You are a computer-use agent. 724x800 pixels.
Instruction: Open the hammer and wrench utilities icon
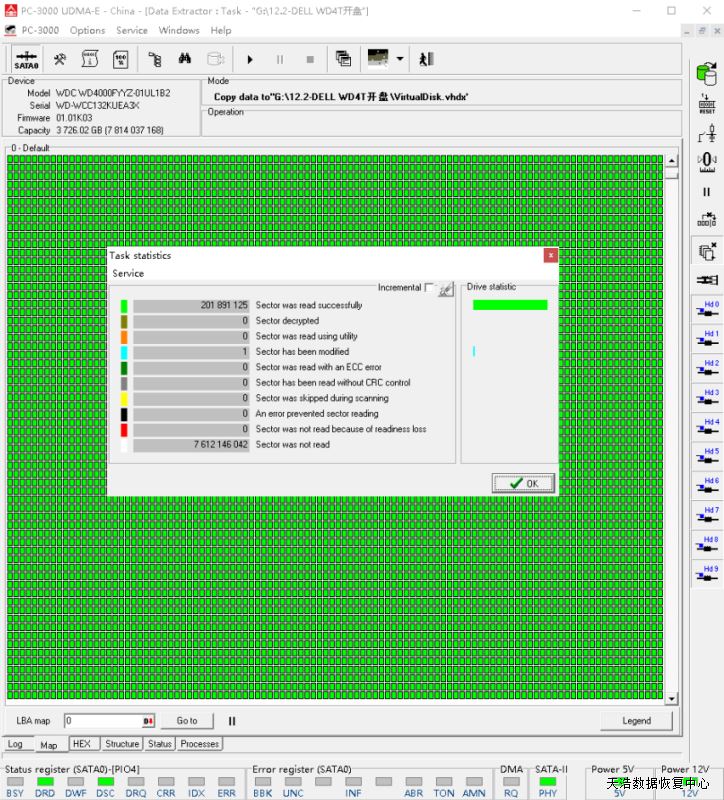[60, 59]
